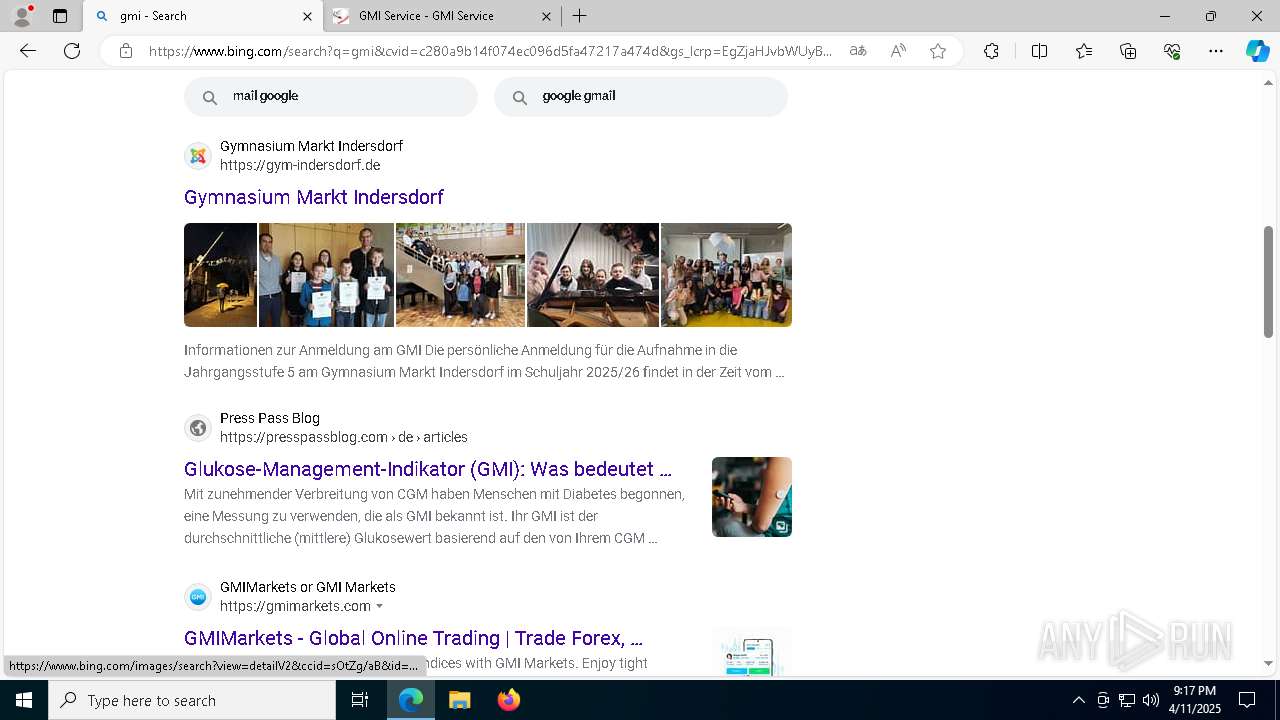Open Glukose-Management-Indikator (GMI) result
Viewport: 1280px width, 720px height.
click(428, 469)
